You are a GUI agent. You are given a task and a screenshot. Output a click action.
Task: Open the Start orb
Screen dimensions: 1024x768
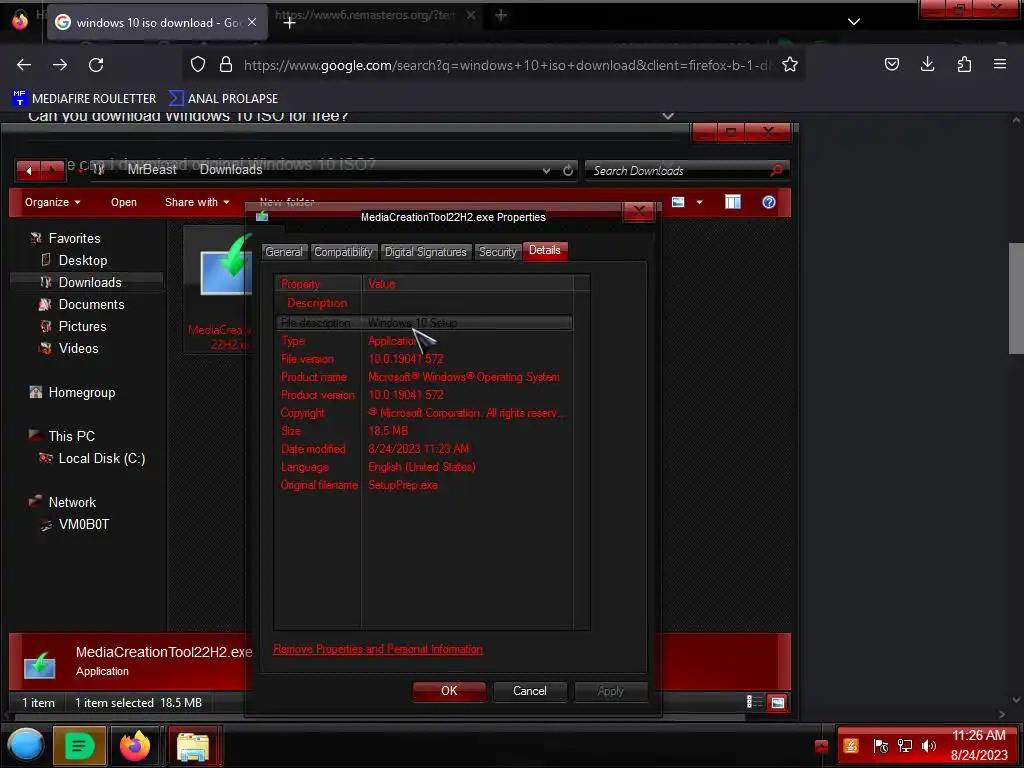click(26, 745)
